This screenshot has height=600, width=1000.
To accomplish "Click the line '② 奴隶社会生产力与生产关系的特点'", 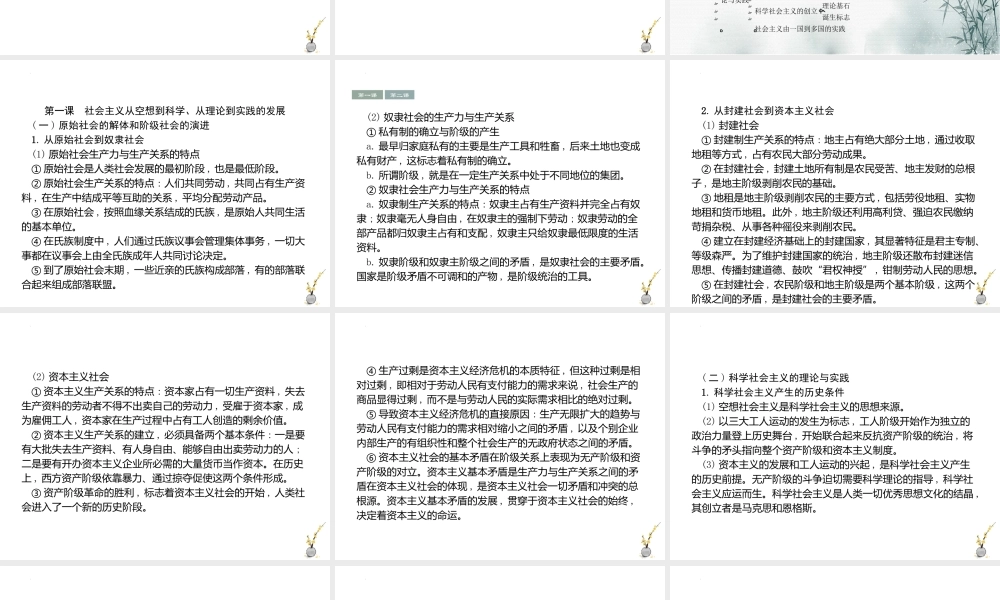I will coord(448,189).
